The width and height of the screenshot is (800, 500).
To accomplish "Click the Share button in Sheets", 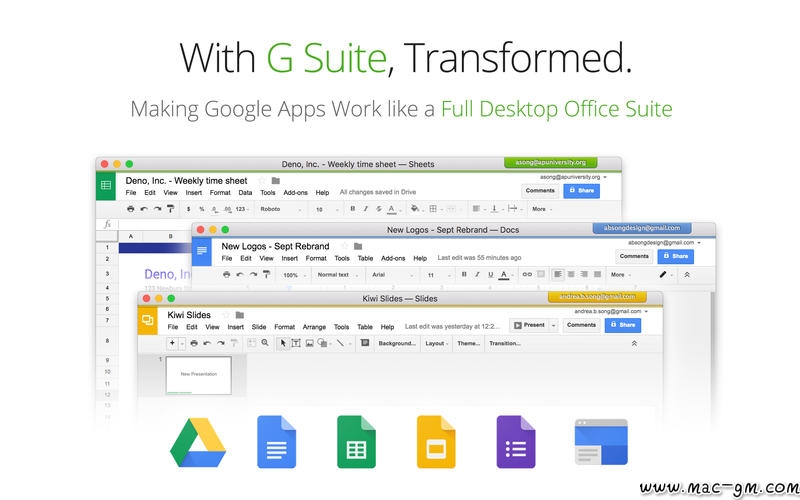I will (x=582, y=191).
